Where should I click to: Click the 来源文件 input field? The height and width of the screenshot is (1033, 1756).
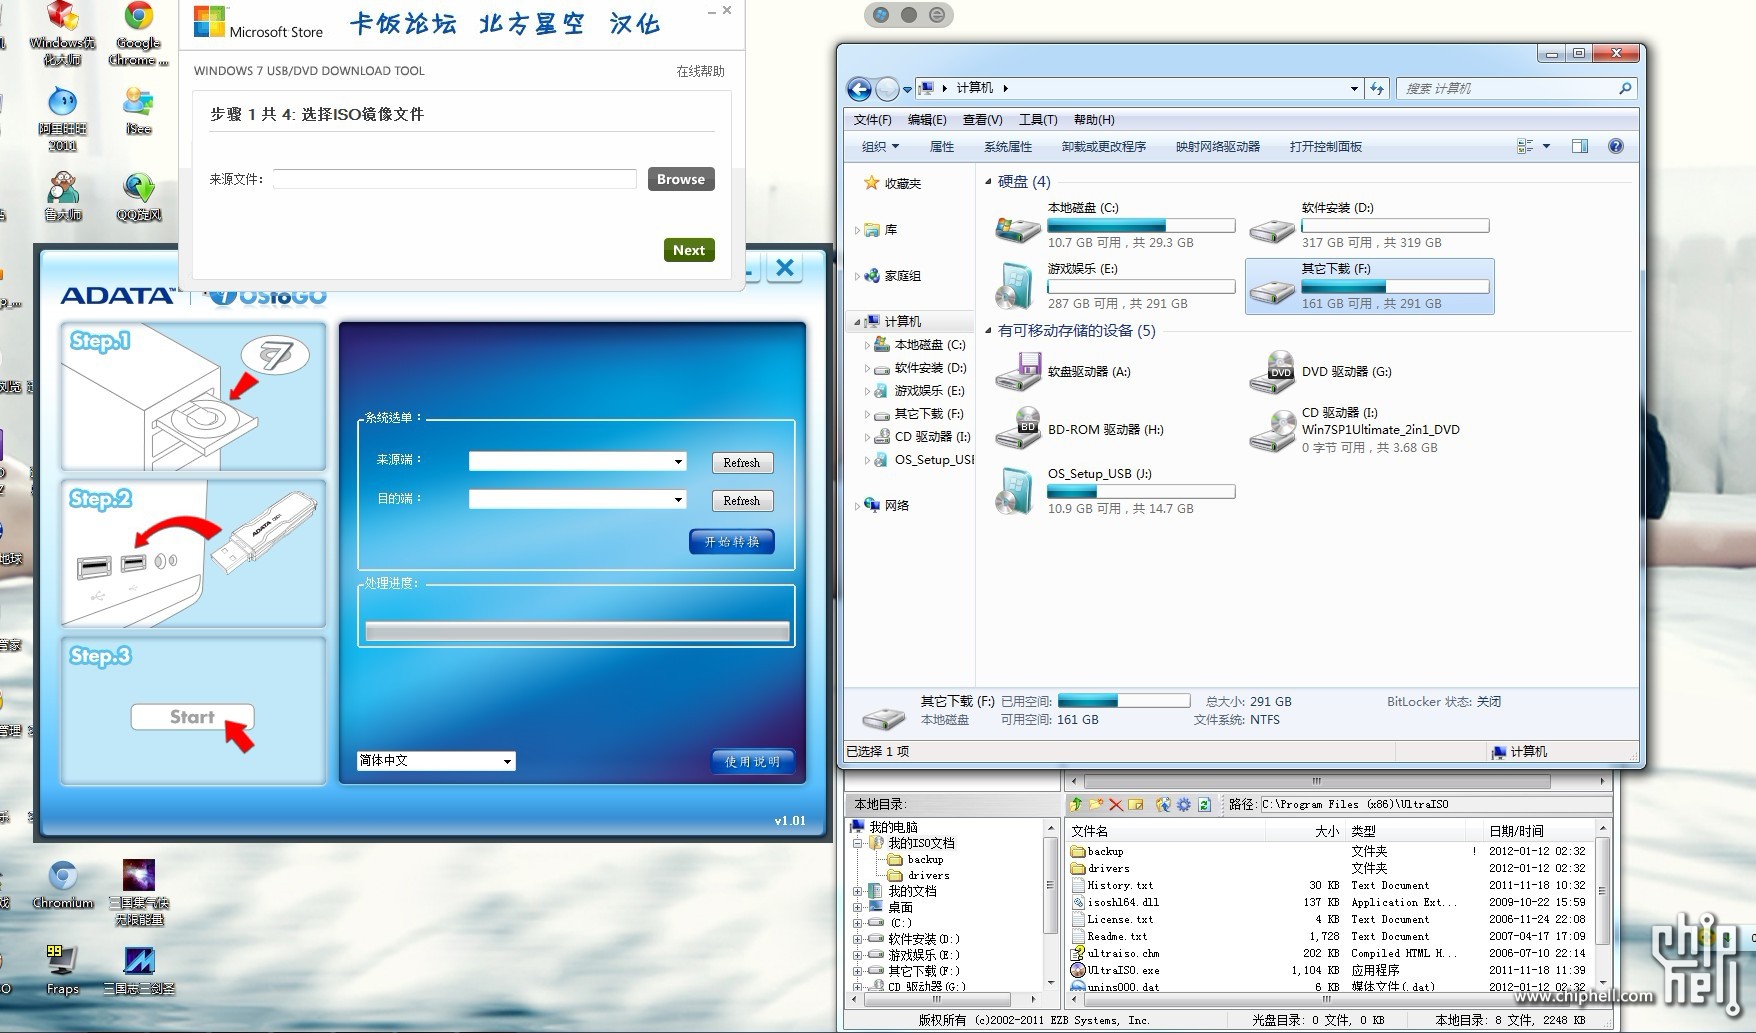(x=455, y=179)
